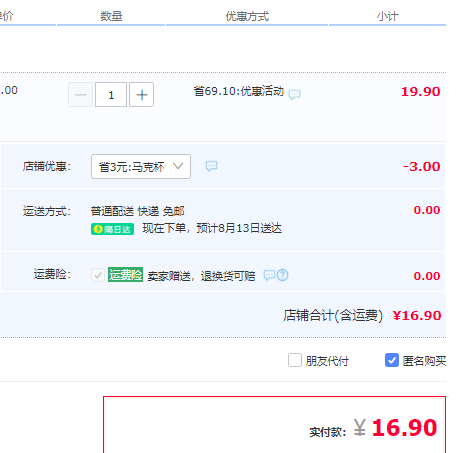Enable the 朋友代付 checkbox
The height and width of the screenshot is (453, 467).
[x=295, y=360]
